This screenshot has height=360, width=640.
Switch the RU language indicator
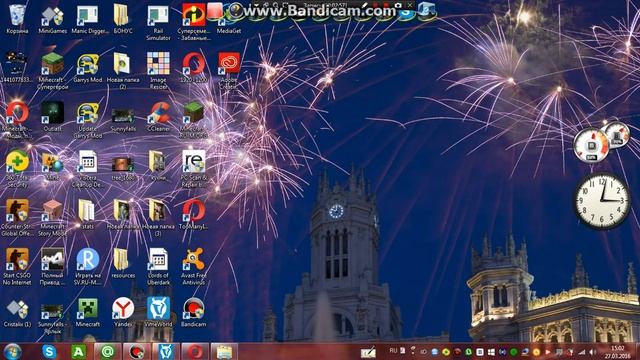(393, 351)
